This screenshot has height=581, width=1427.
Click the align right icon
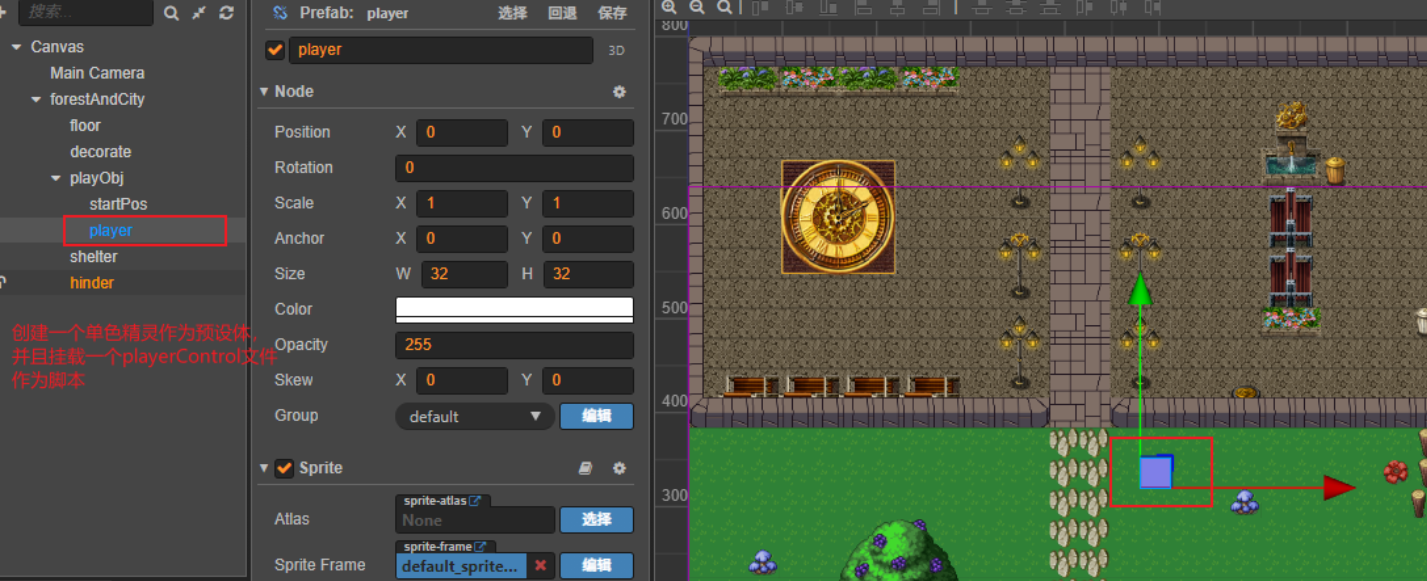[x=931, y=7]
